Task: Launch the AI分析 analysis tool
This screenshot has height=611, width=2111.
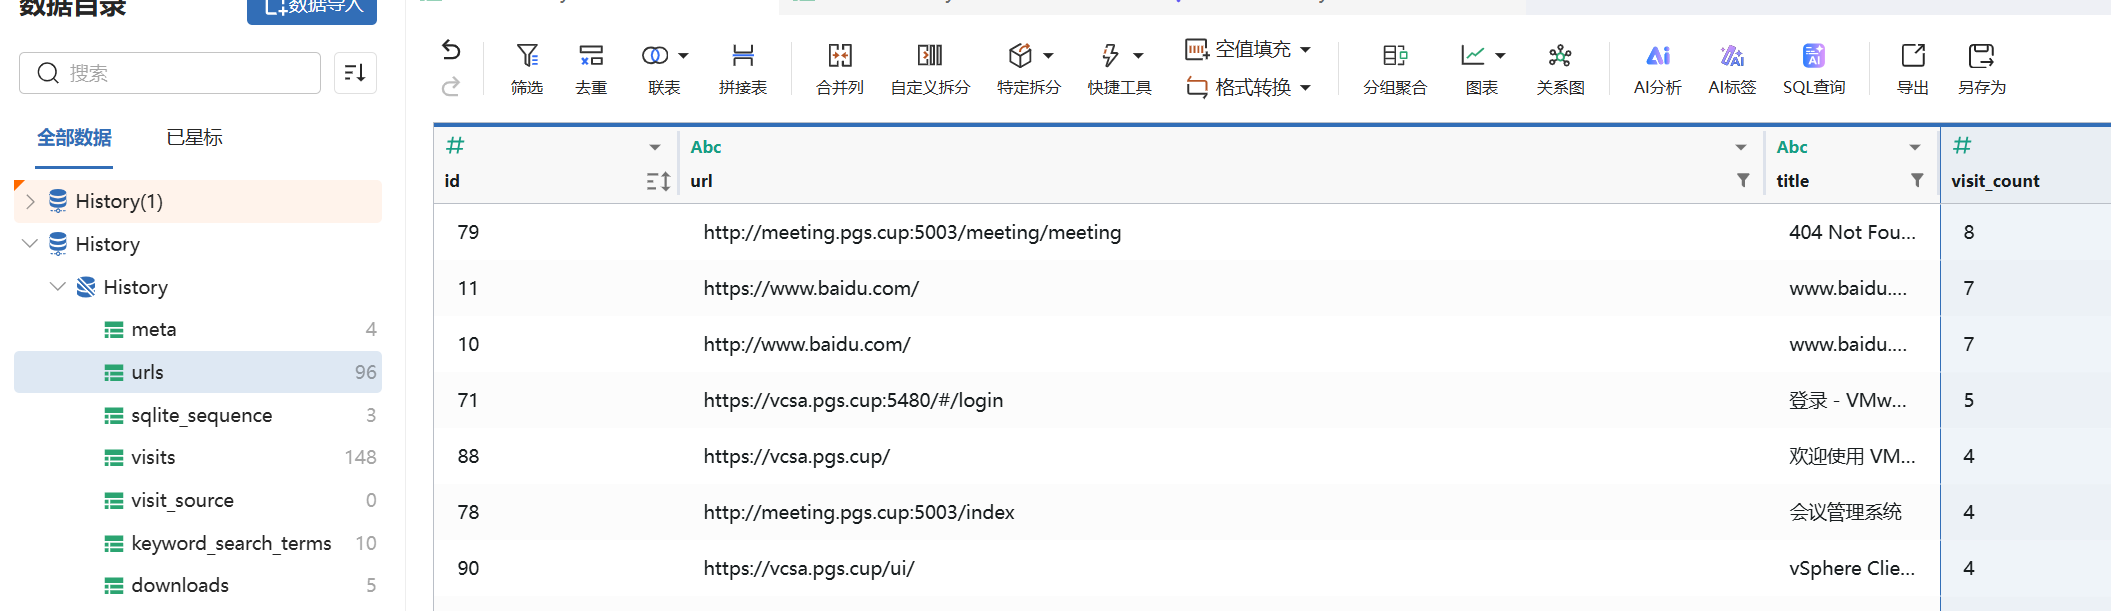Action: (1658, 68)
